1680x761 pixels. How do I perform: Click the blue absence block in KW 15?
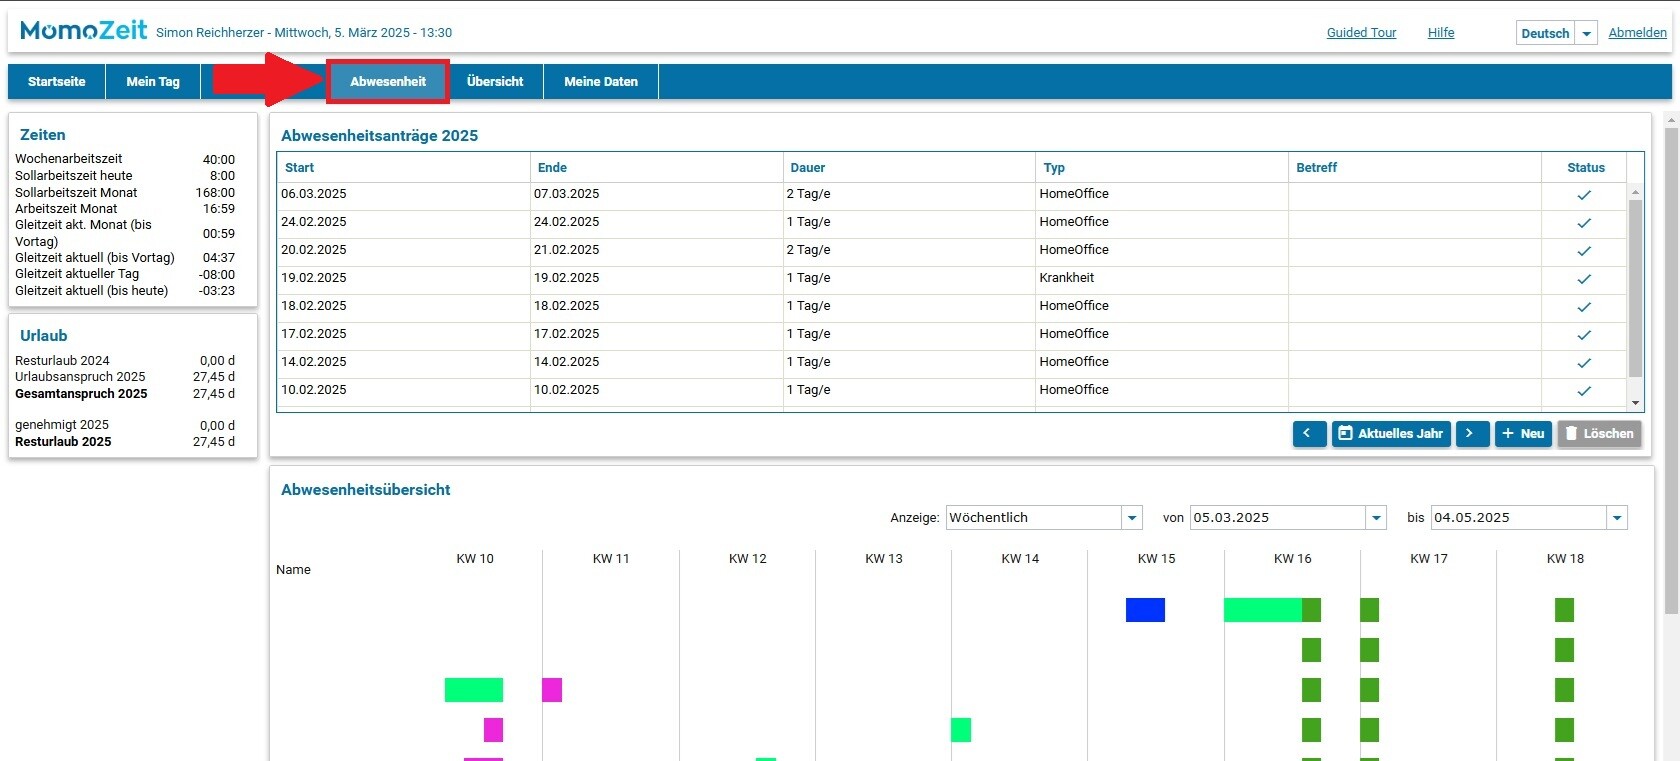[1145, 610]
